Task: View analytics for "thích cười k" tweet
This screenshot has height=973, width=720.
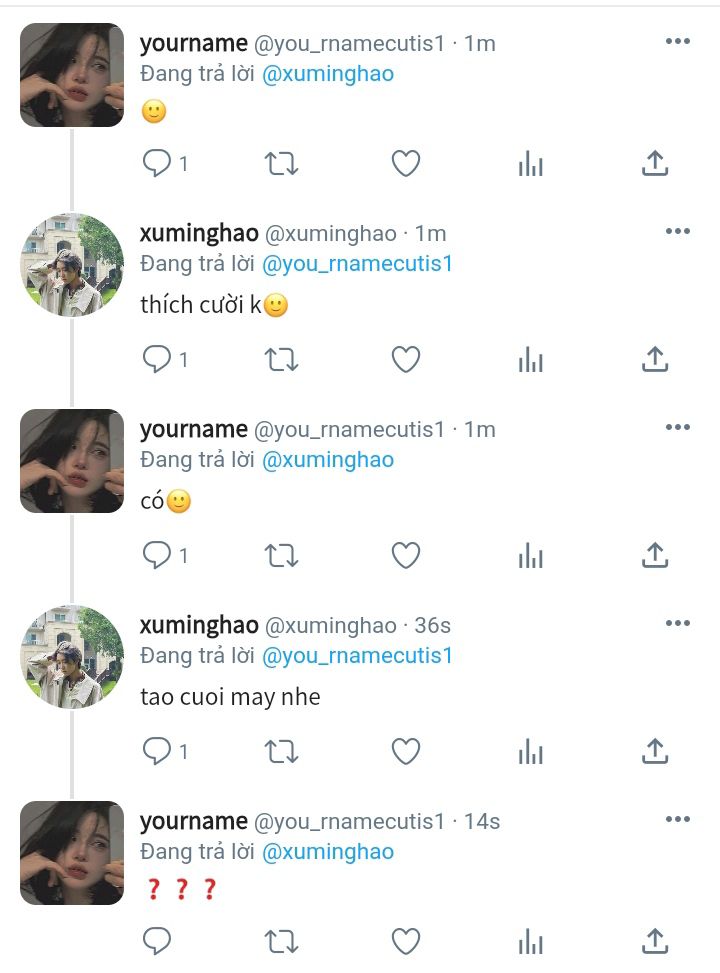Action: 531,361
